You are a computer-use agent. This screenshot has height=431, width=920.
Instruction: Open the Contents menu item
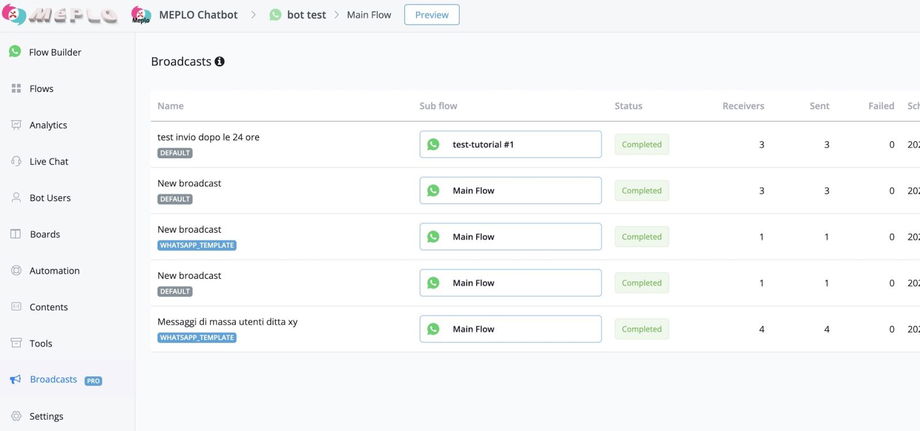48,307
